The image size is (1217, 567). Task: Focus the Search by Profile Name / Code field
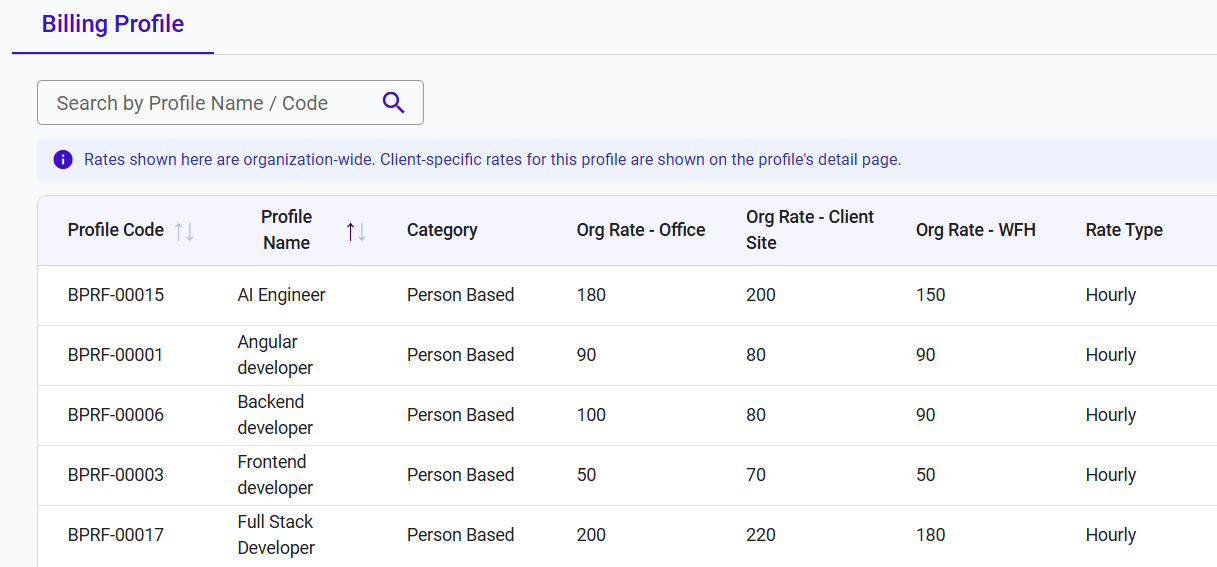point(230,103)
